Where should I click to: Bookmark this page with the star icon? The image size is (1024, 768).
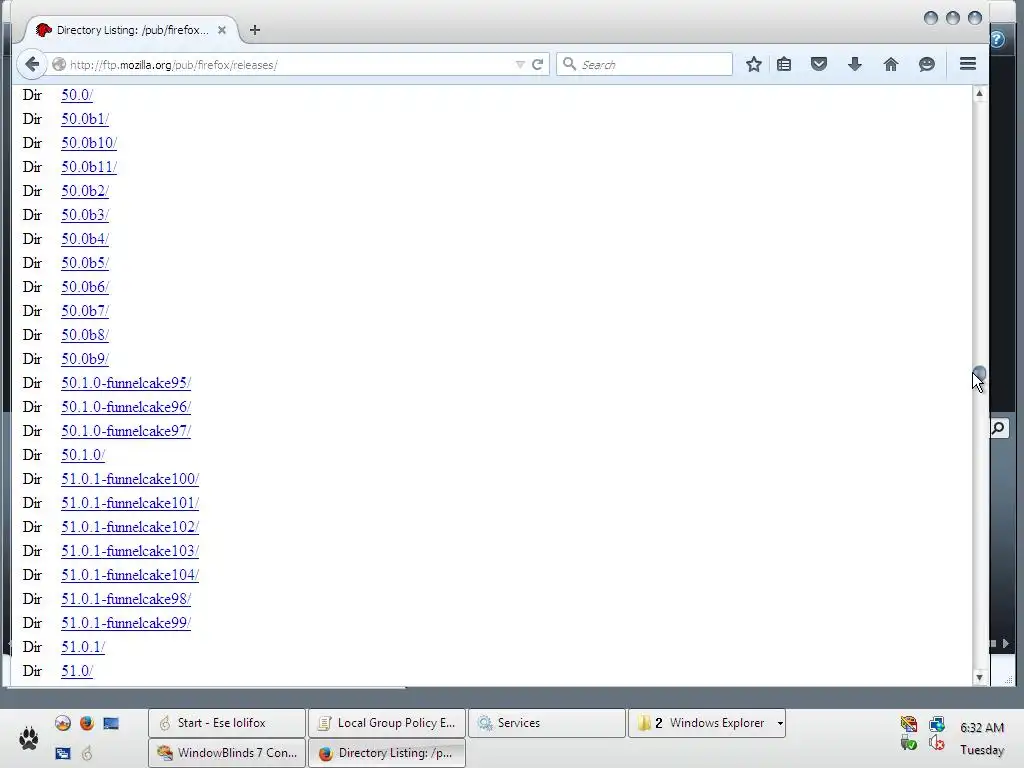[x=754, y=64]
